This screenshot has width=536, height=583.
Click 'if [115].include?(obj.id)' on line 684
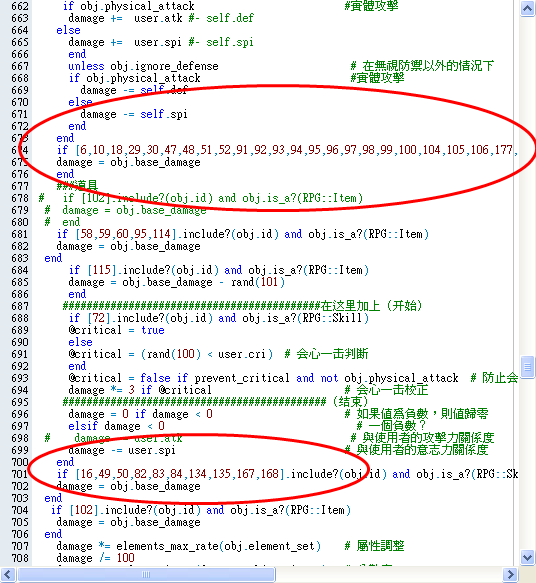141,270
